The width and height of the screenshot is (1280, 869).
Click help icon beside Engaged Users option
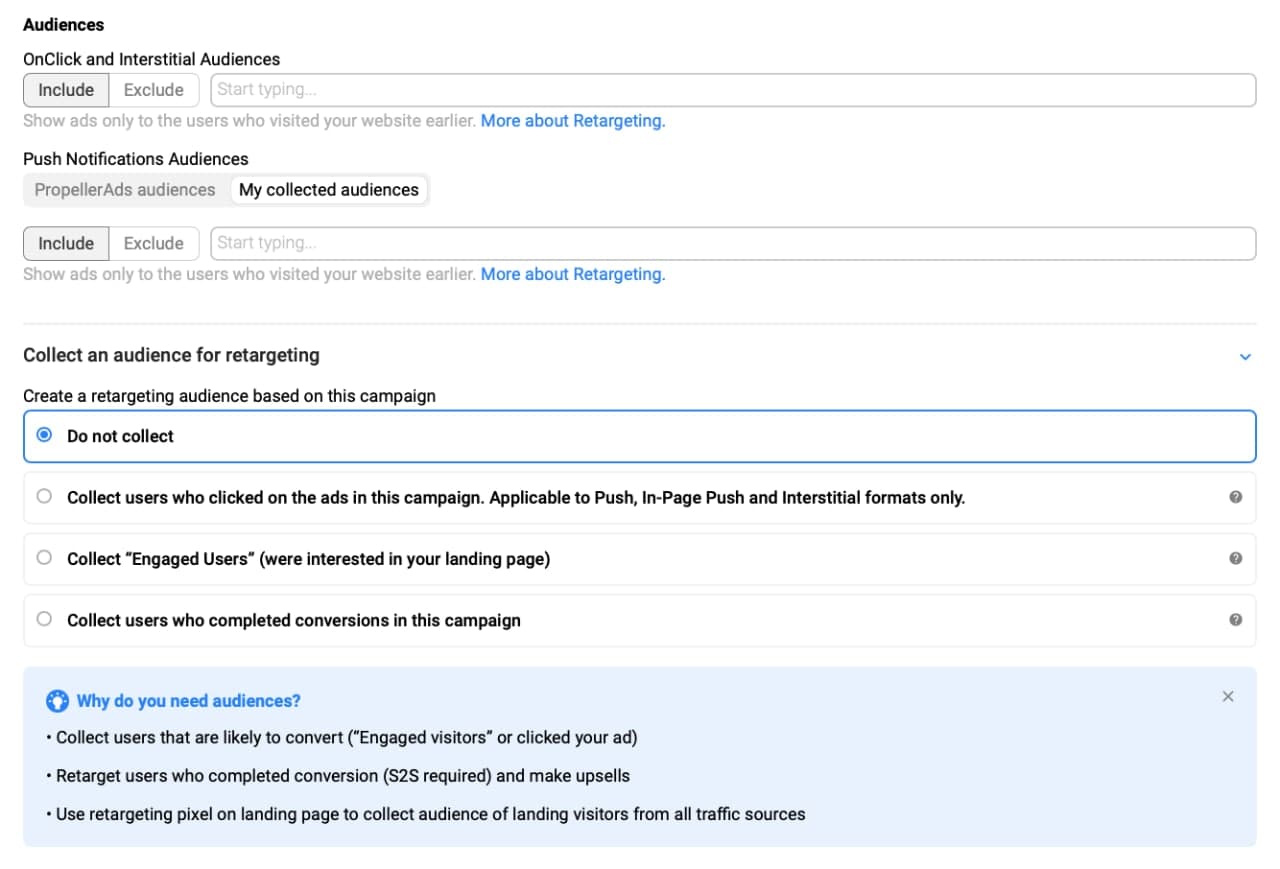click(1235, 559)
